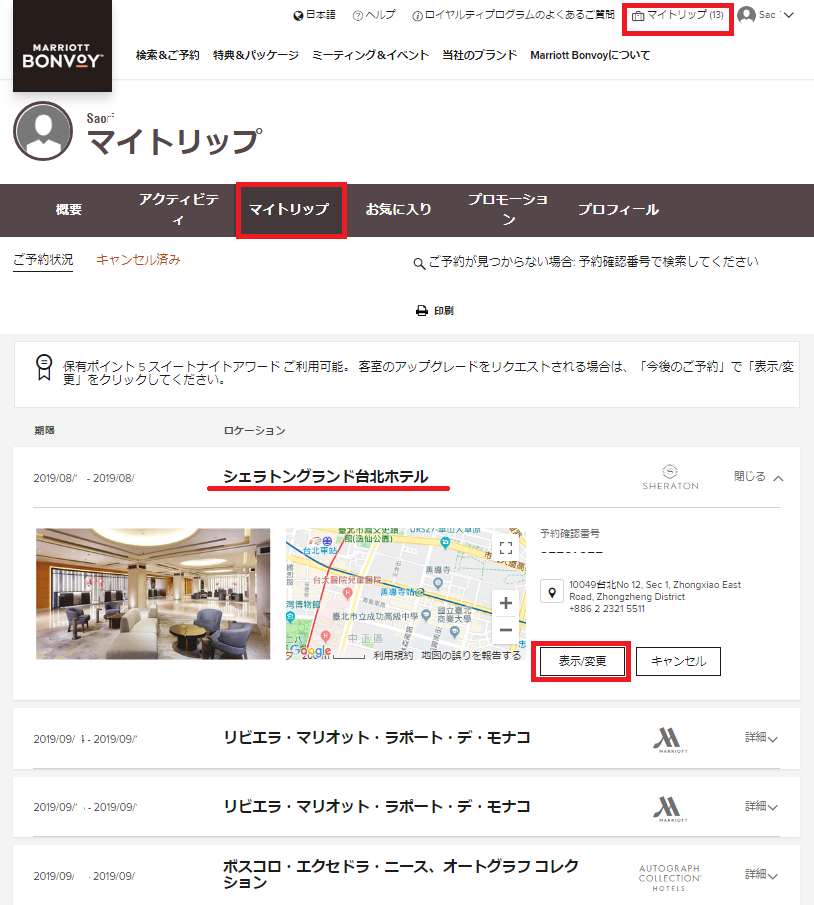Screen dimensions: 814x905
Task: Click the globe language icon
Action: [298, 16]
